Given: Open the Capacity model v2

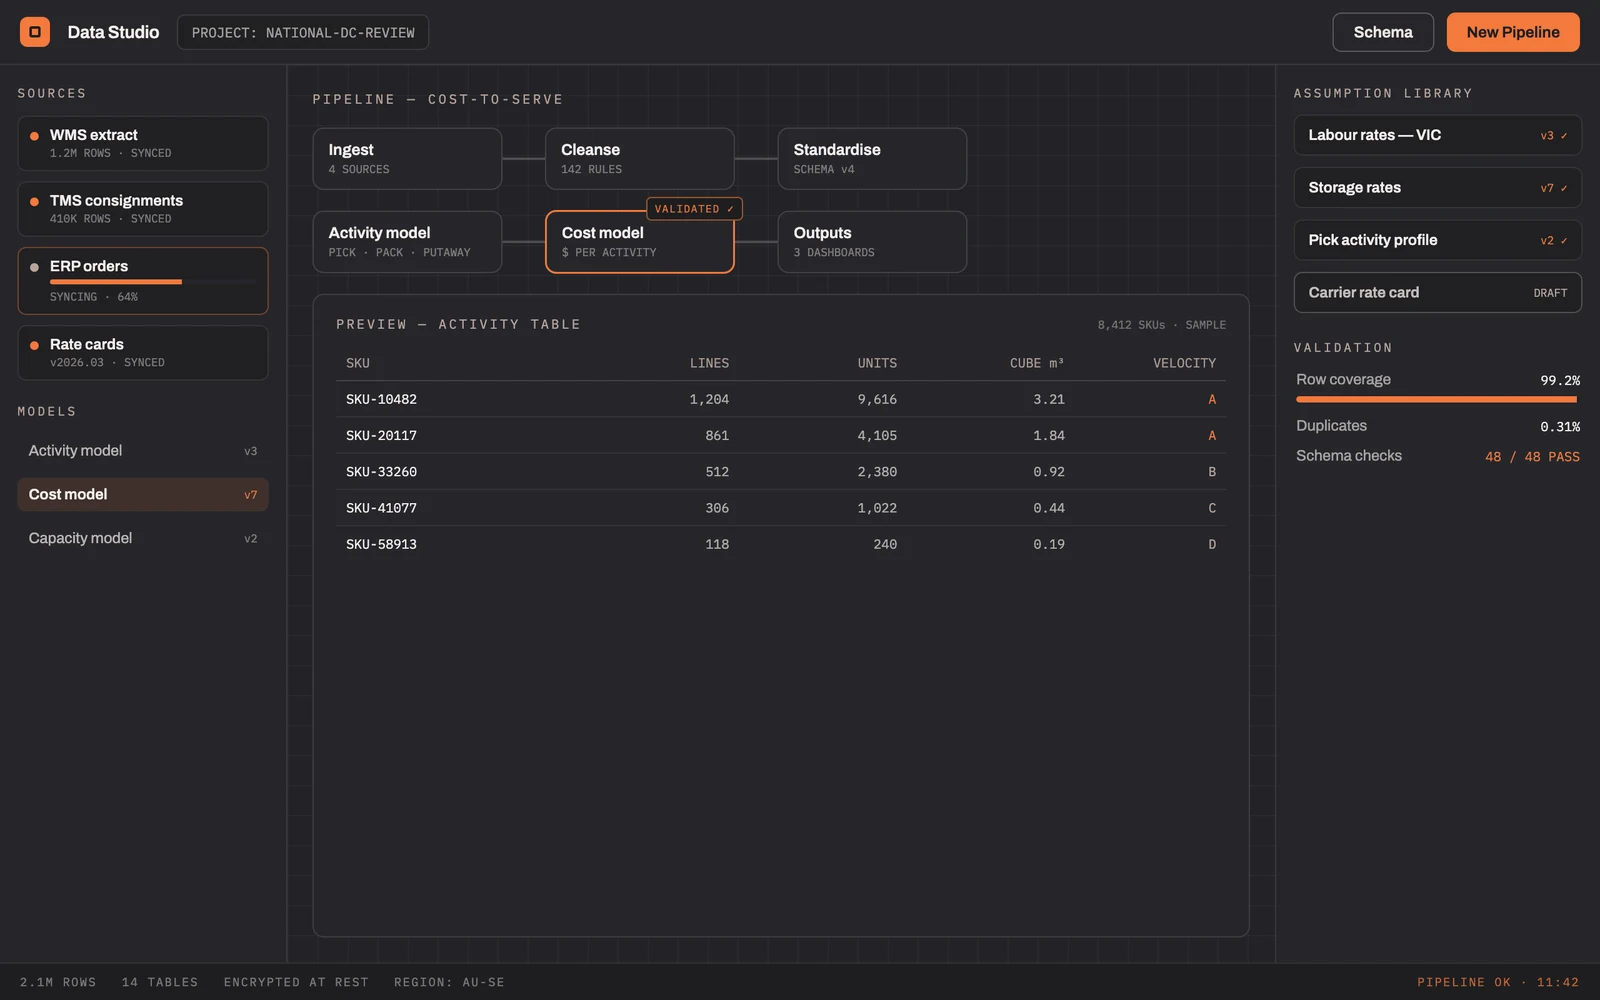Looking at the screenshot, I should [x=143, y=538].
